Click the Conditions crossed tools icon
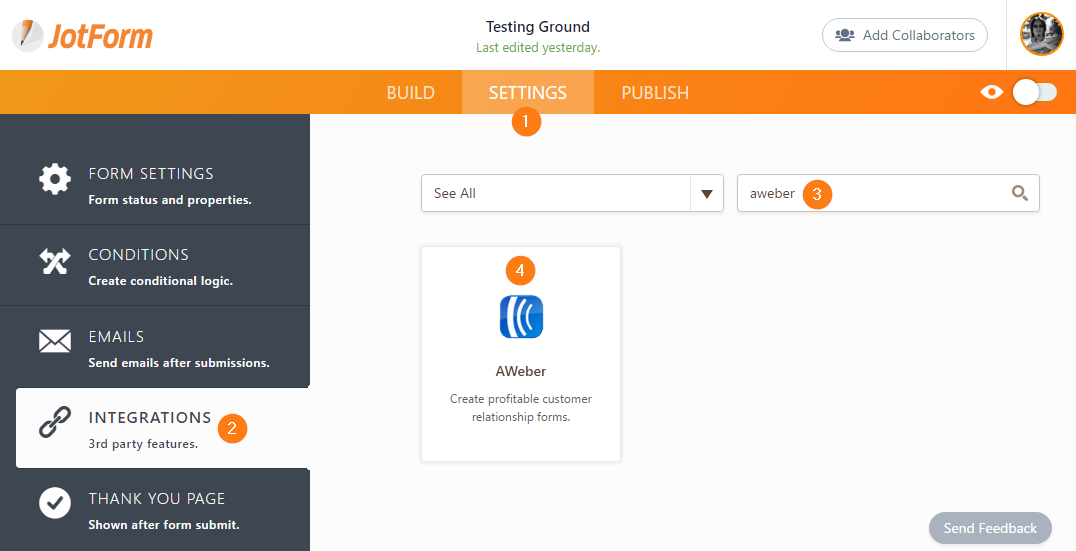Viewport: 1076px width, 551px height. pyautogui.click(x=55, y=261)
